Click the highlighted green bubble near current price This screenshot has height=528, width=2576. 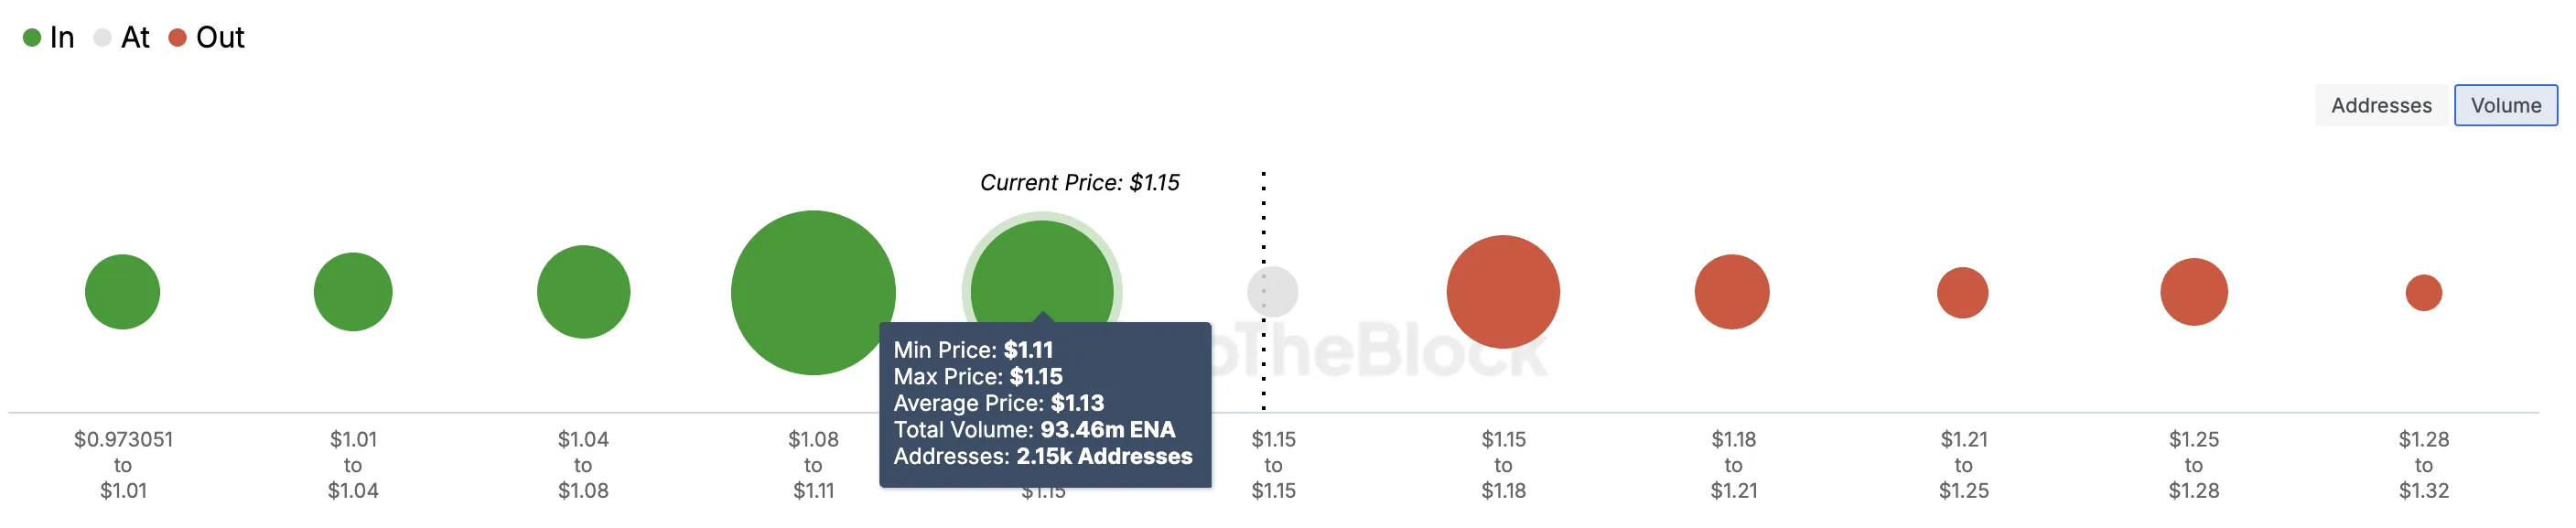[1042, 270]
